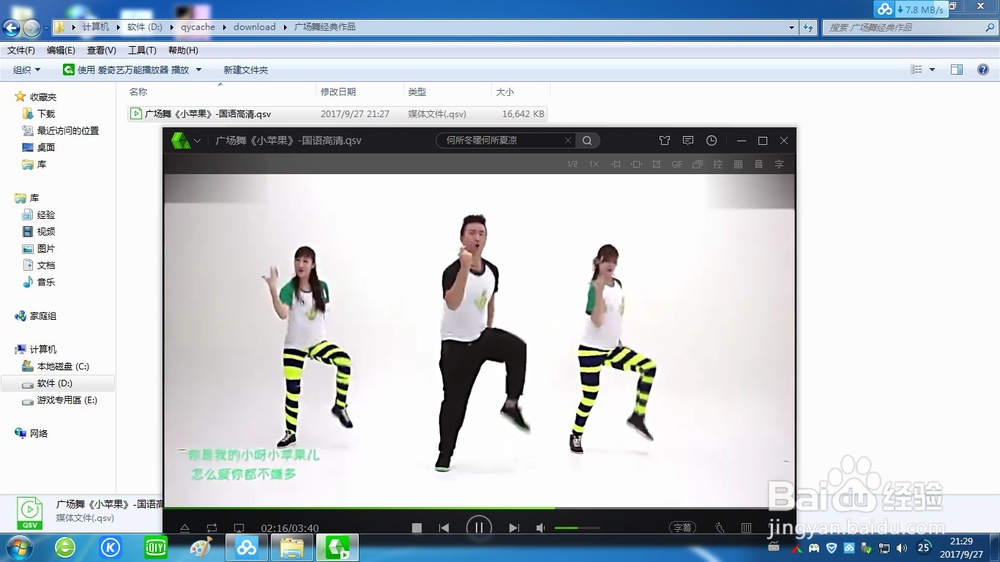Open the Windows Start button
This screenshot has width=1000, height=562.
(18, 547)
